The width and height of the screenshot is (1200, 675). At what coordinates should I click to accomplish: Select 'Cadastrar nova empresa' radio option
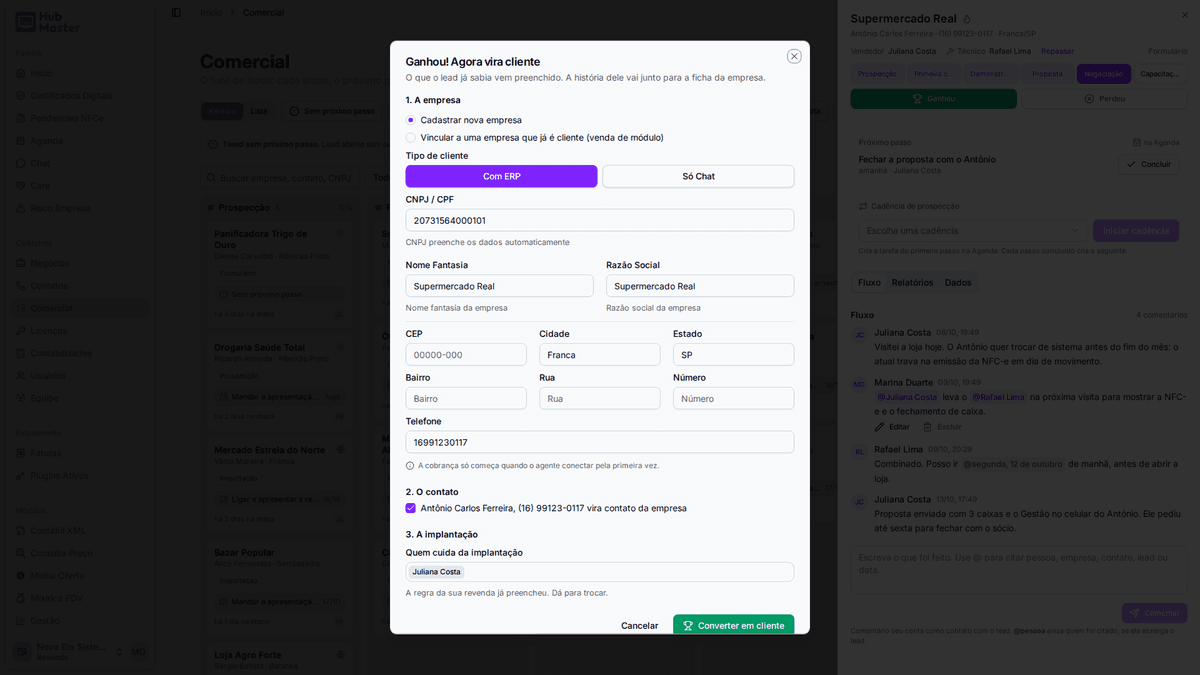point(411,120)
